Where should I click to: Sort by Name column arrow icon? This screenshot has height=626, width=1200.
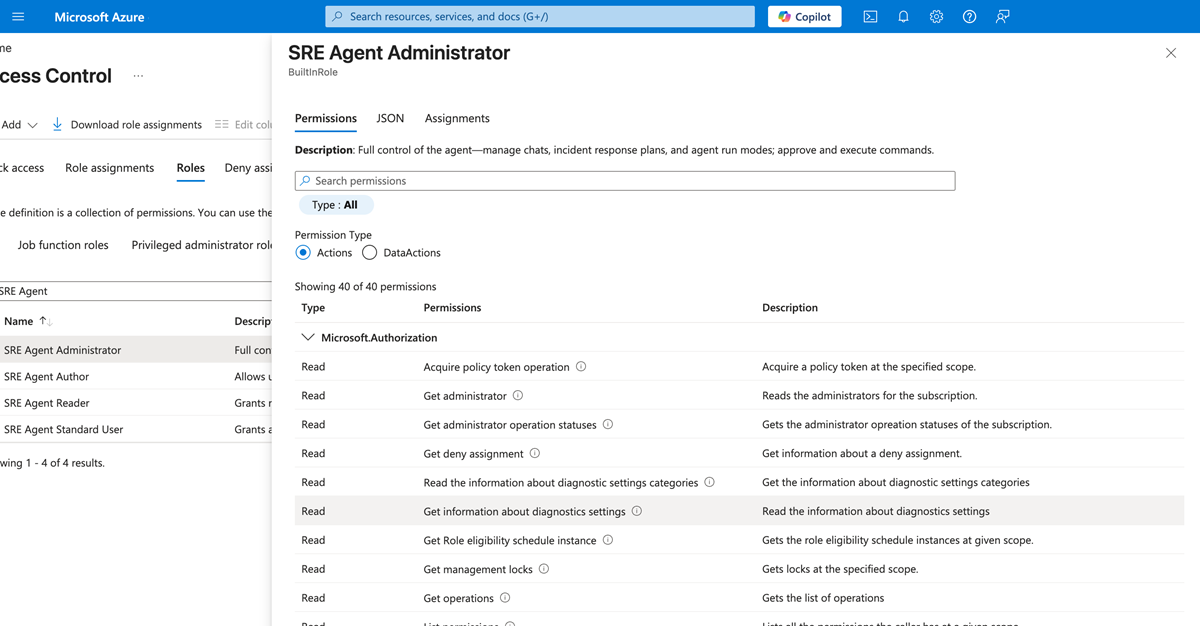[x=45, y=321]
